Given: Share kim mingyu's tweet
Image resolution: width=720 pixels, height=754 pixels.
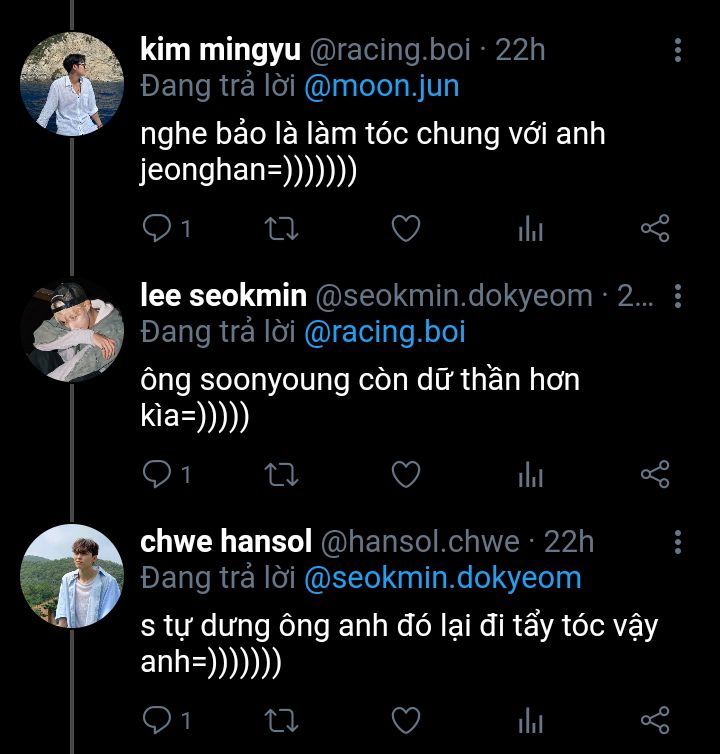Looking at the screenshot, I should [x=654, y=229].
